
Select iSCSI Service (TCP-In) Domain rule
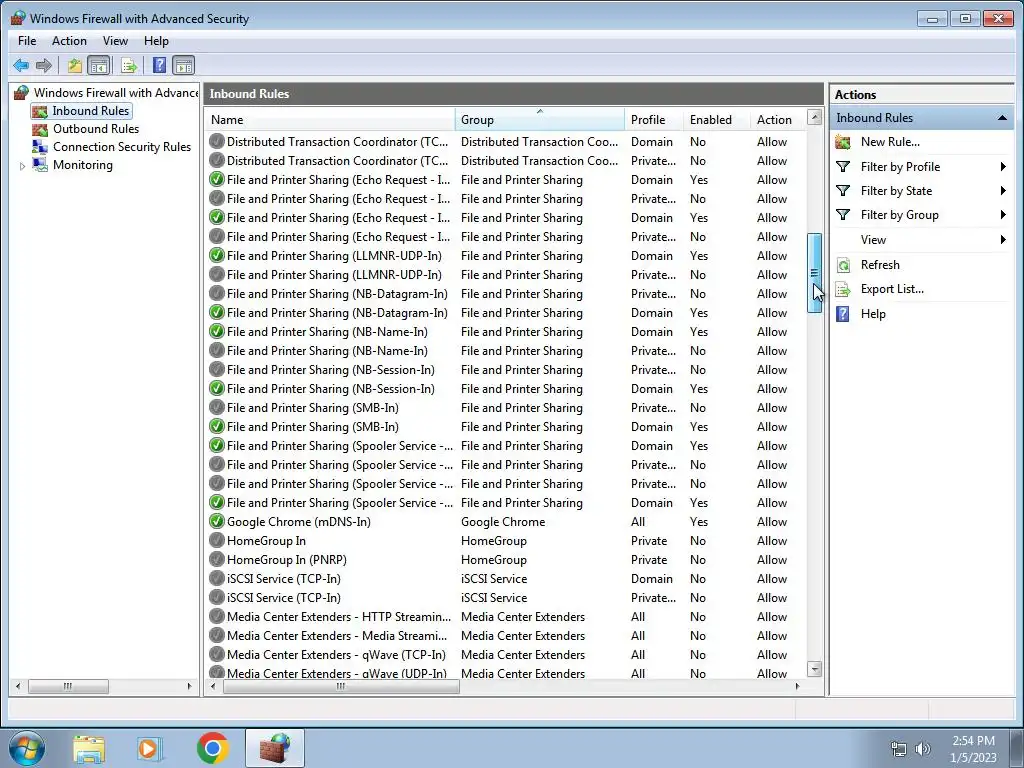[x=506, y=579]
